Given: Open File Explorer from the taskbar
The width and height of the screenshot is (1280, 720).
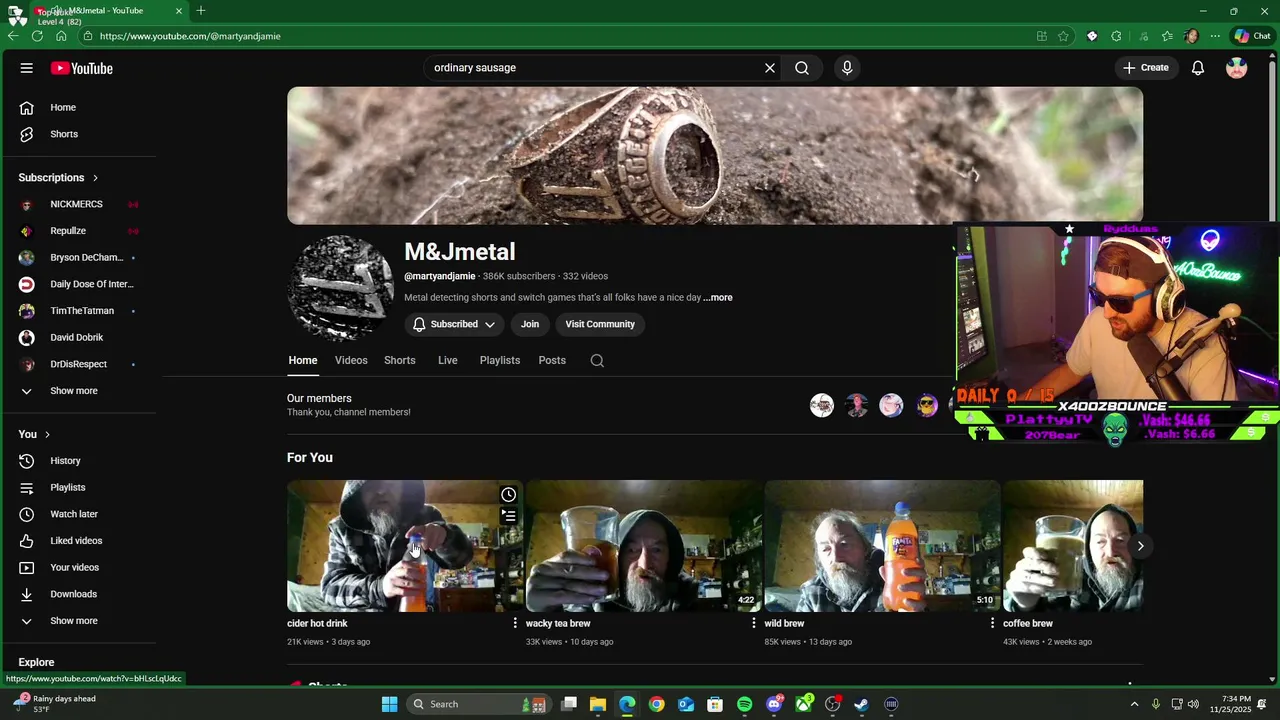Looking at the screenshot, I should tap(598, 704).
